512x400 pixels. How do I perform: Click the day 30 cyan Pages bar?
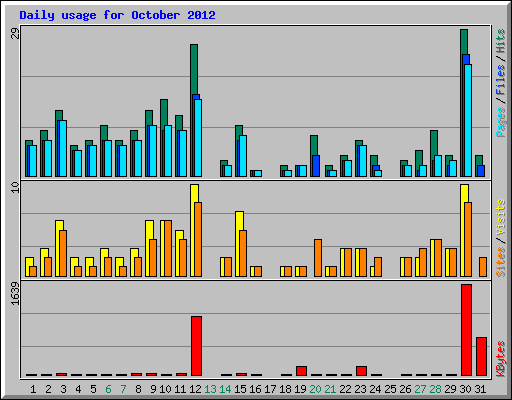coord(468,121)
